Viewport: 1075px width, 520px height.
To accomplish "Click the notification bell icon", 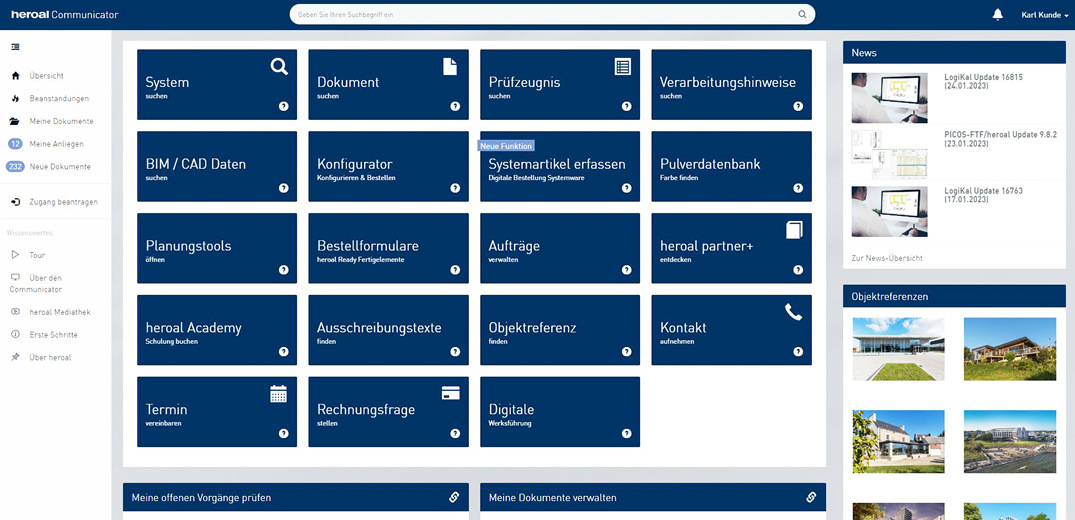I will 997,14.
